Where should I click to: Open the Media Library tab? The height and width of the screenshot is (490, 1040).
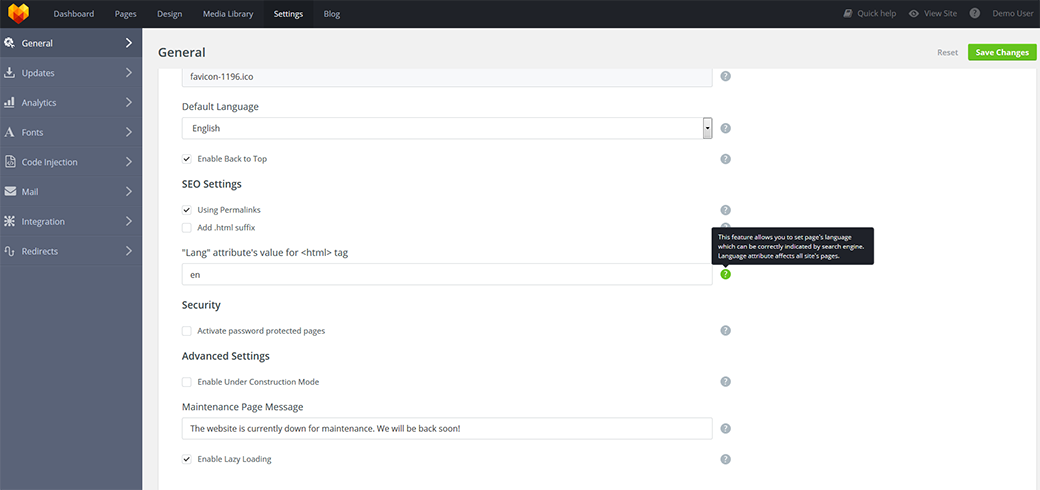(x=228, y=14)
